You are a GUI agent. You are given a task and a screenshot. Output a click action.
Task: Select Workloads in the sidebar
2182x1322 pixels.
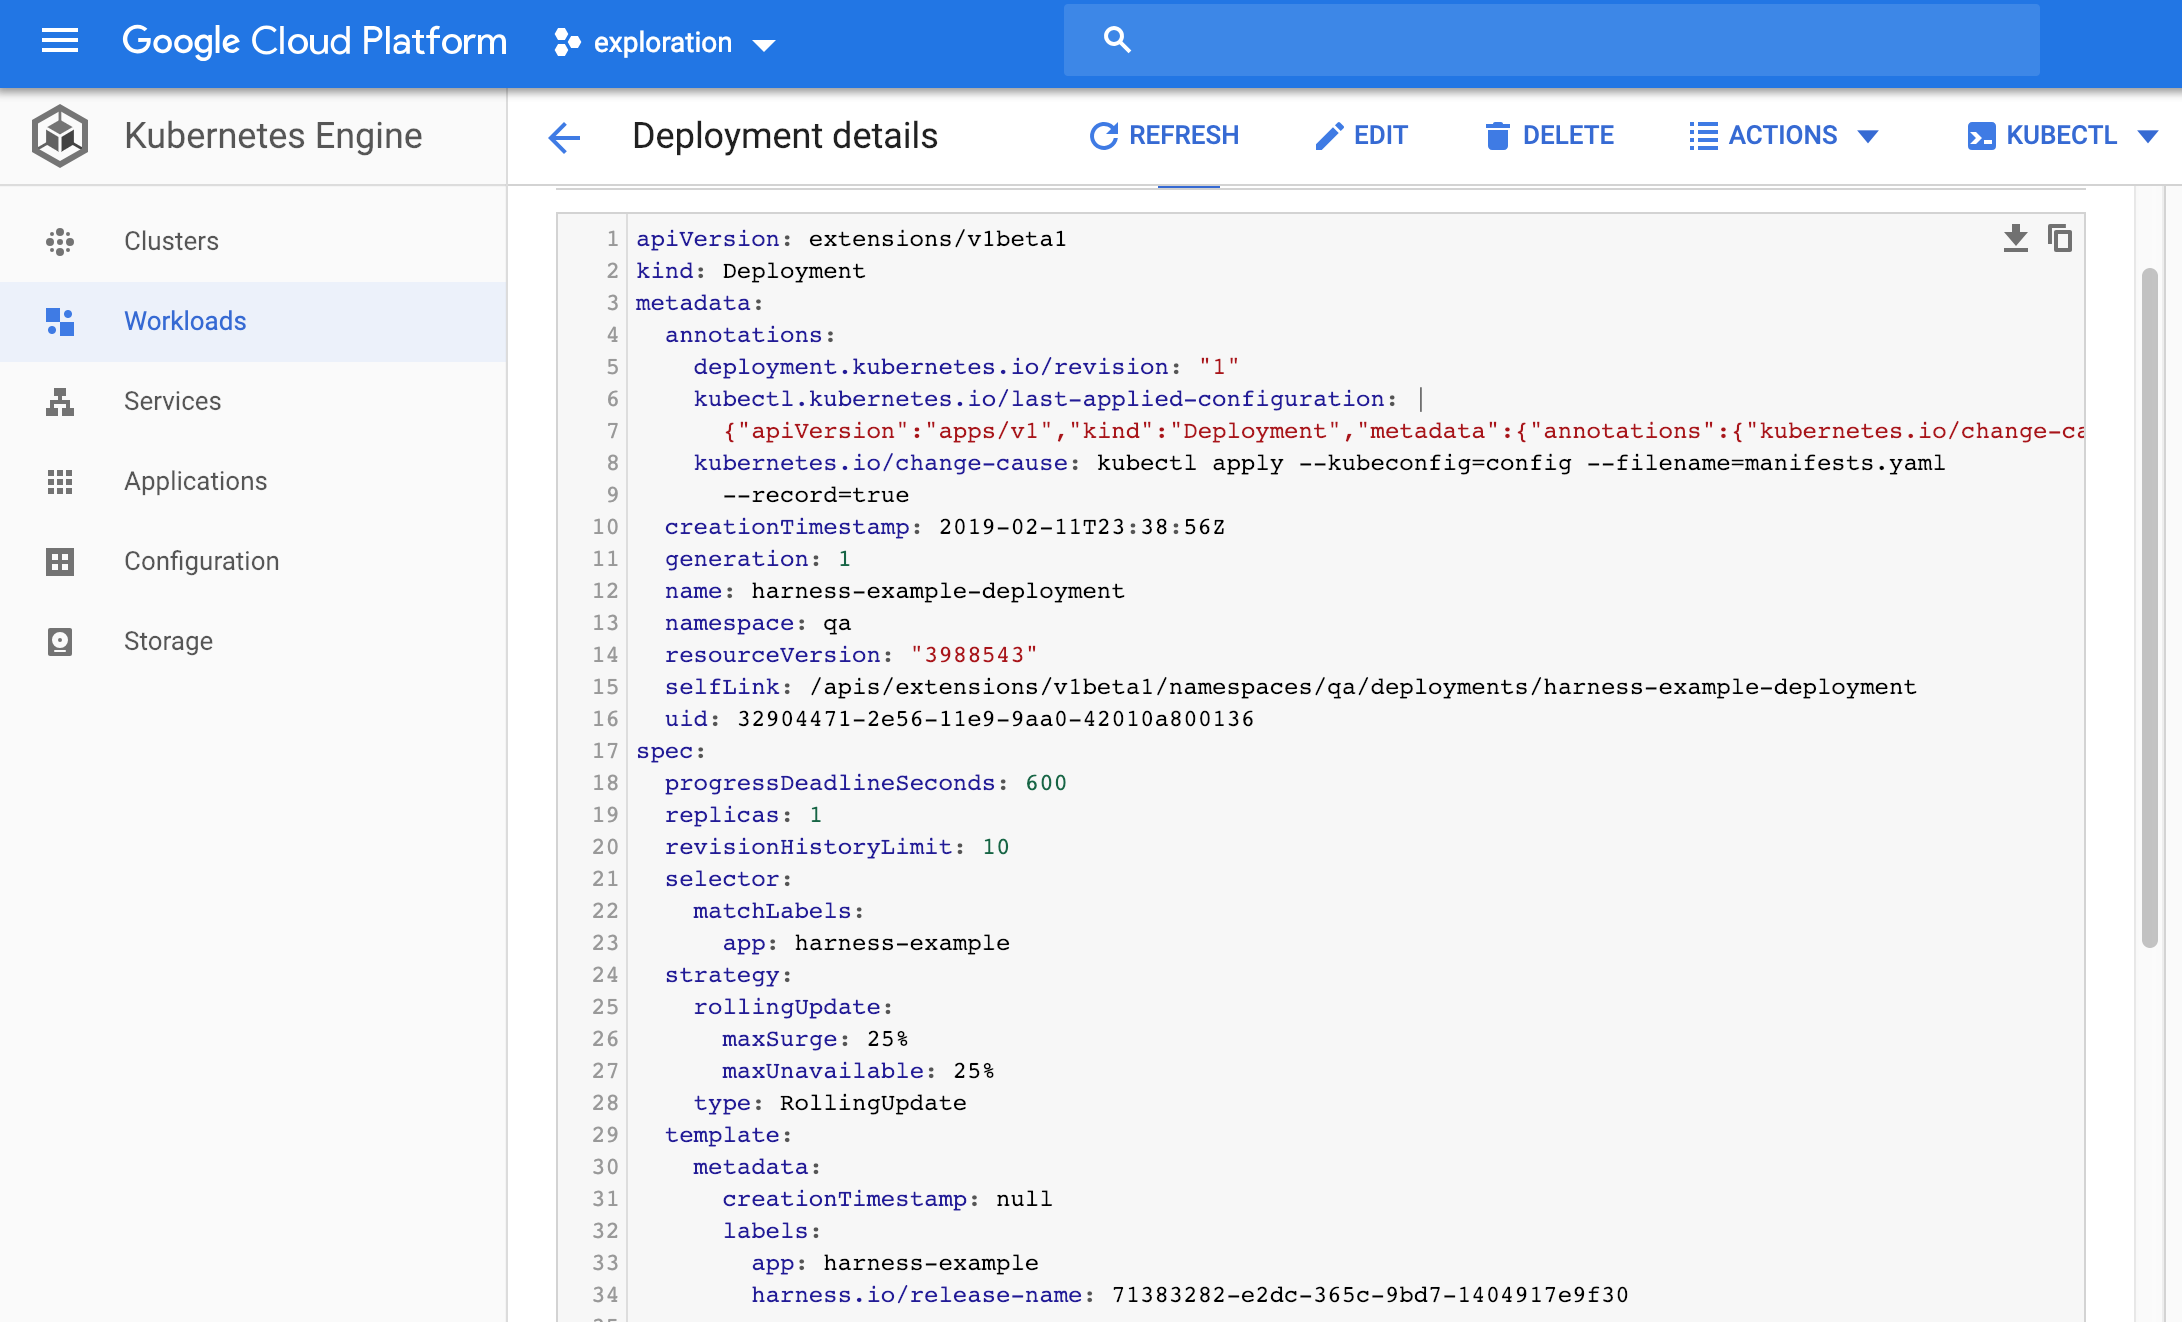pyautogui.click(x=253, y=321)
